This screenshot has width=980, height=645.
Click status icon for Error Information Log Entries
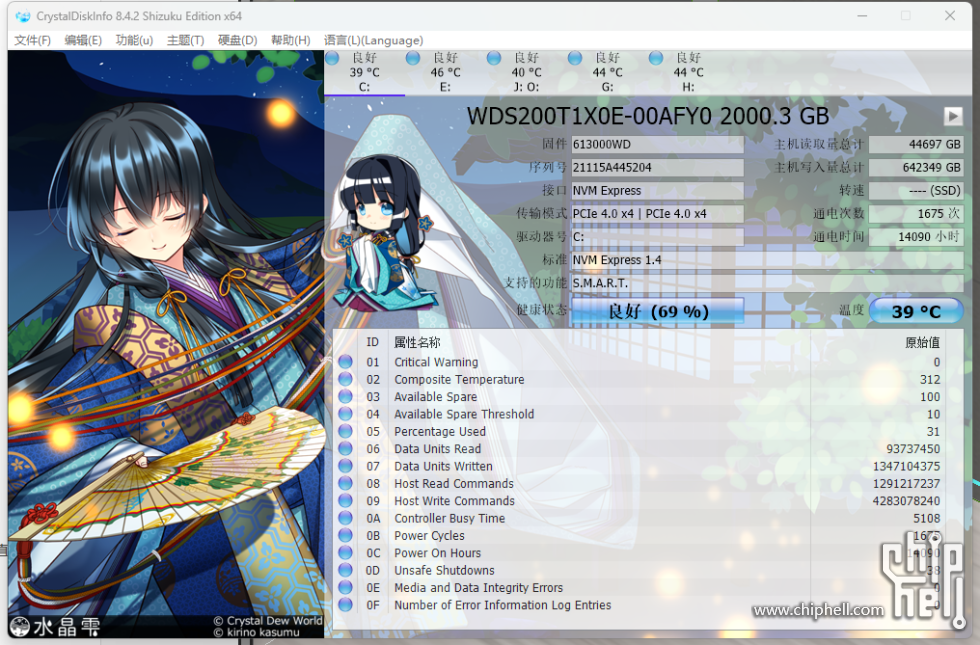[346, 605]
